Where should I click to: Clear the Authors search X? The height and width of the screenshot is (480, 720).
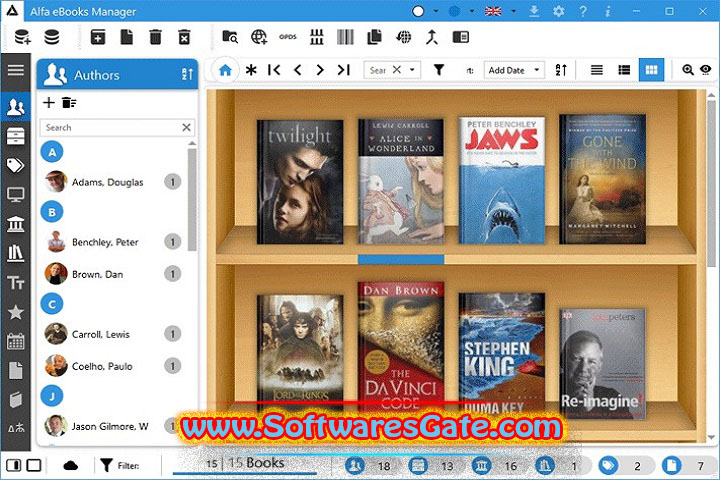(186, 127)
